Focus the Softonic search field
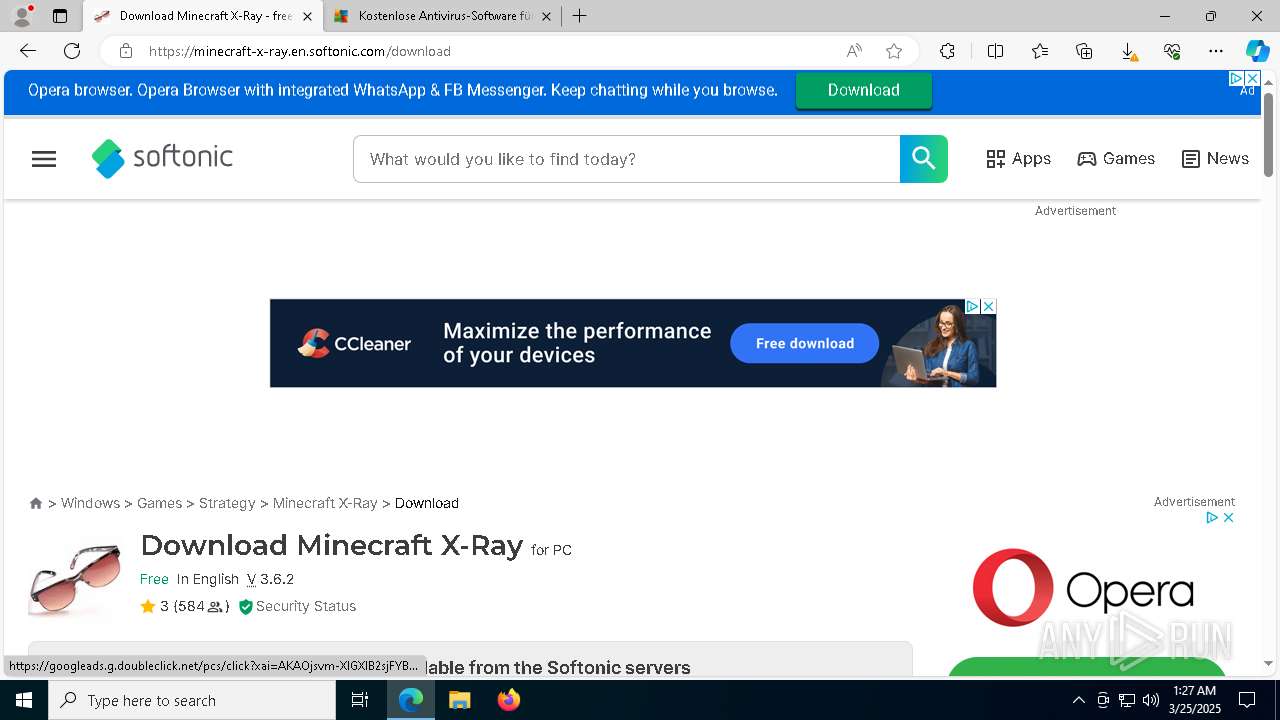Screen dimensions: 1280x720 coord(626,159)
